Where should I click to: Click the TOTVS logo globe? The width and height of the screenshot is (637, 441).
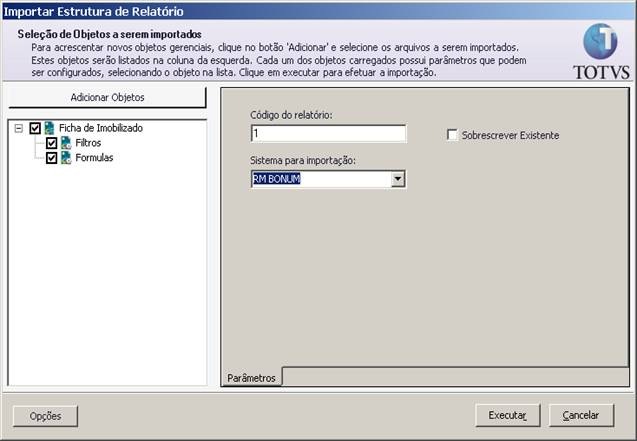point(600,41)
